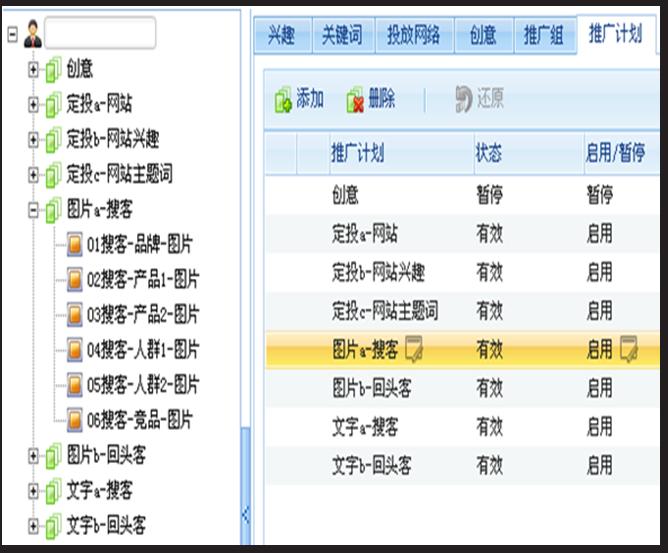The image size is (668, 553).
Task: Expand the 定投b-网站兴趣 tree node
Action: tap(33, 140)
